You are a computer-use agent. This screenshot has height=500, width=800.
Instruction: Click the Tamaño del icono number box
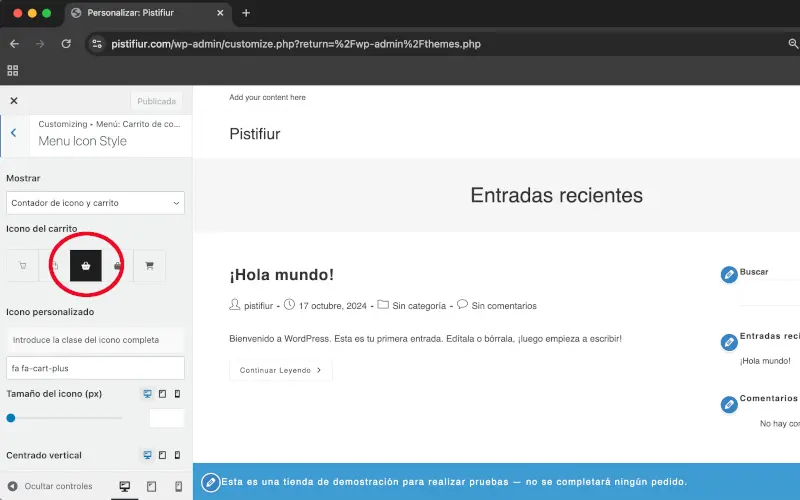click(167, 418)
